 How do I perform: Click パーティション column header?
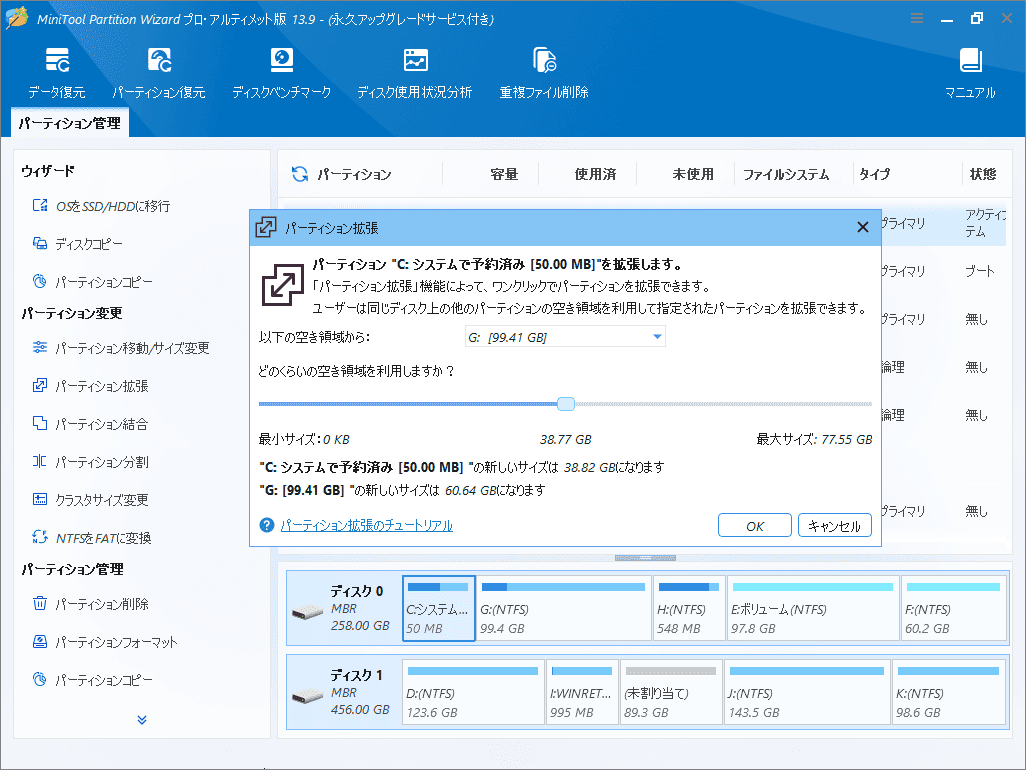coord(355,174)
